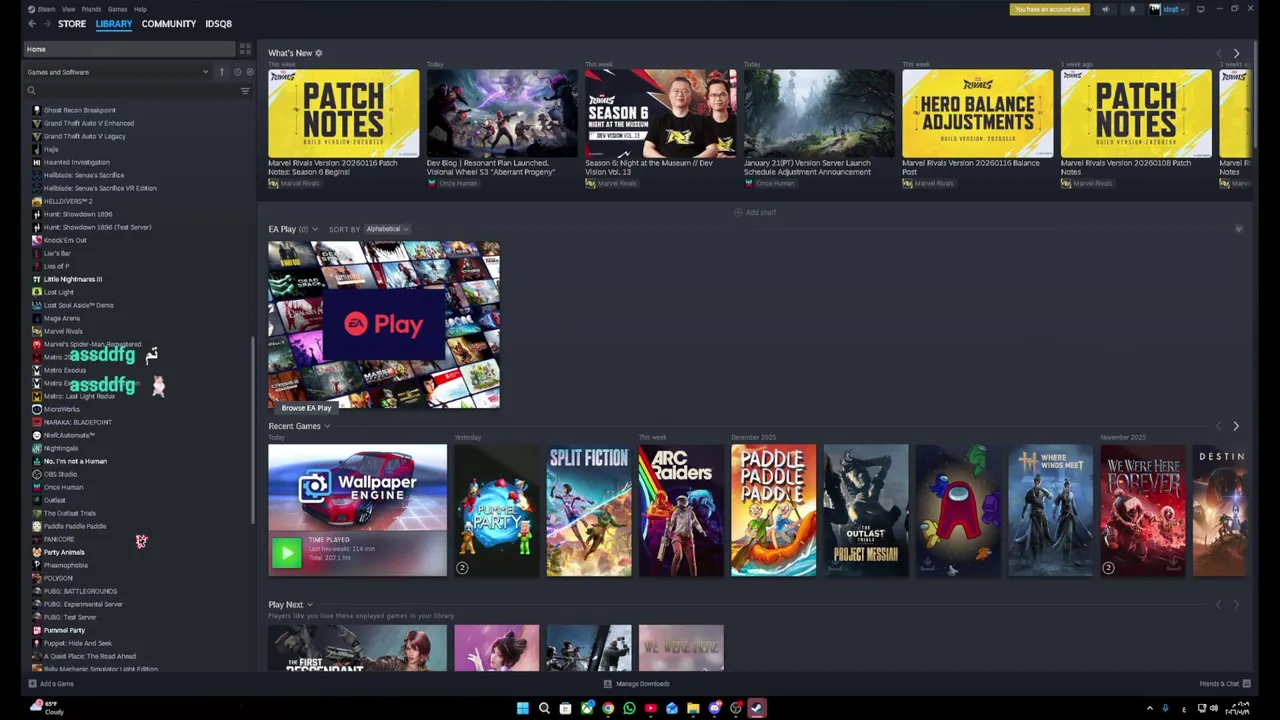Toggle sort-by-recent clock icon in sidebar
This screenshot has width=1280, height=720.
coord(237,72)
